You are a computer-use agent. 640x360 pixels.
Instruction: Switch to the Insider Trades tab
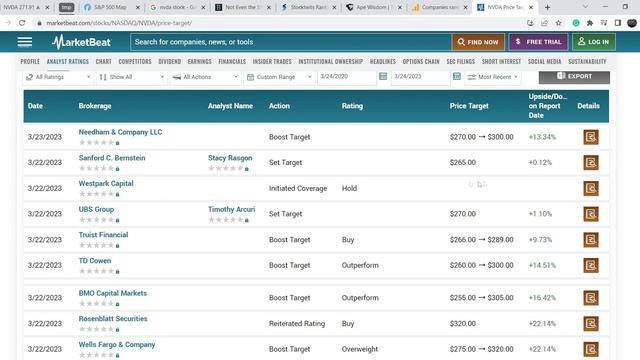272,62
